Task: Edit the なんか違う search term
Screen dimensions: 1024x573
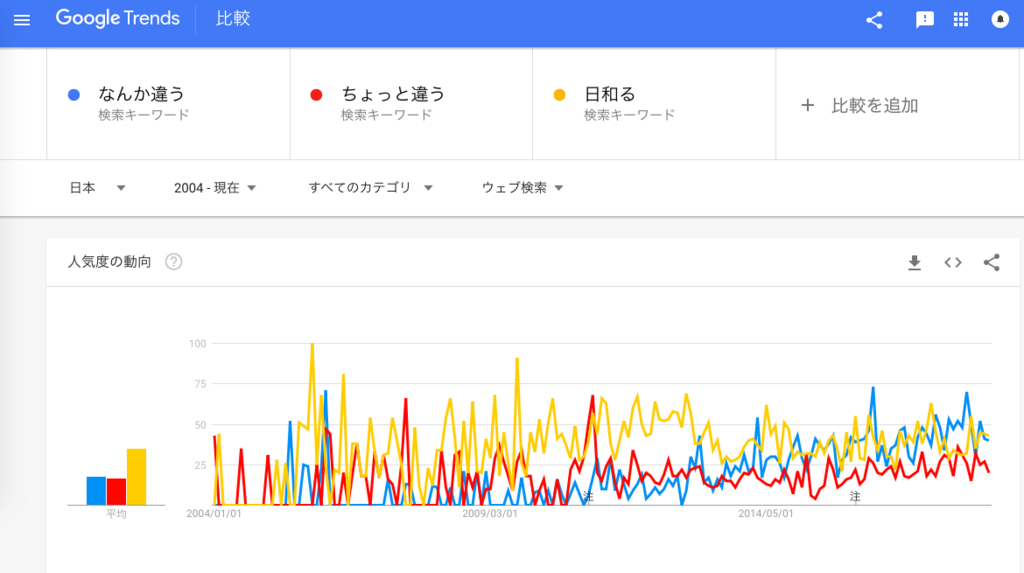Action: (141, 95)
